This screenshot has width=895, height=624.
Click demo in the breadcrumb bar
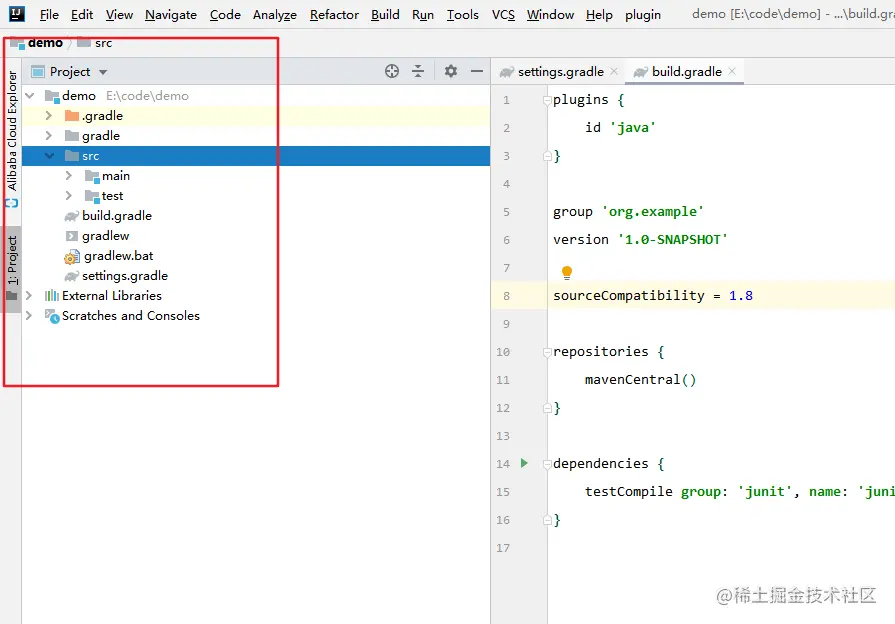46,43
